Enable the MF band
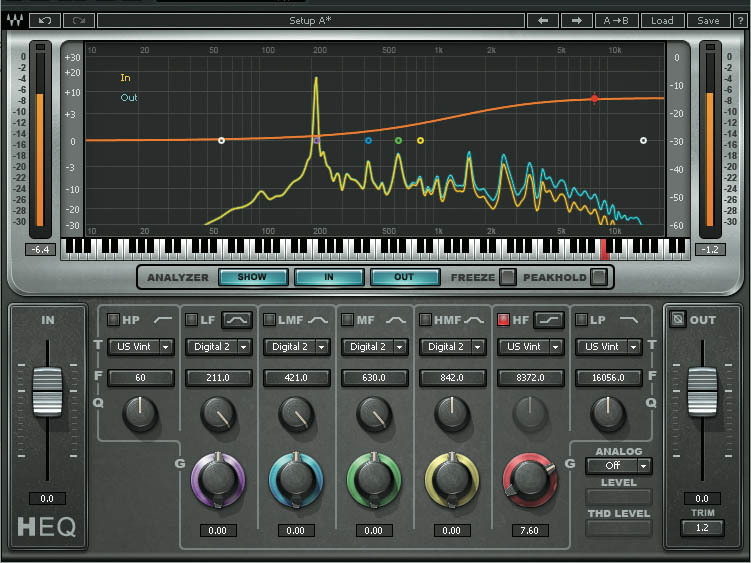This screenshot has height=563, width=751. click(x=347, y=320)
